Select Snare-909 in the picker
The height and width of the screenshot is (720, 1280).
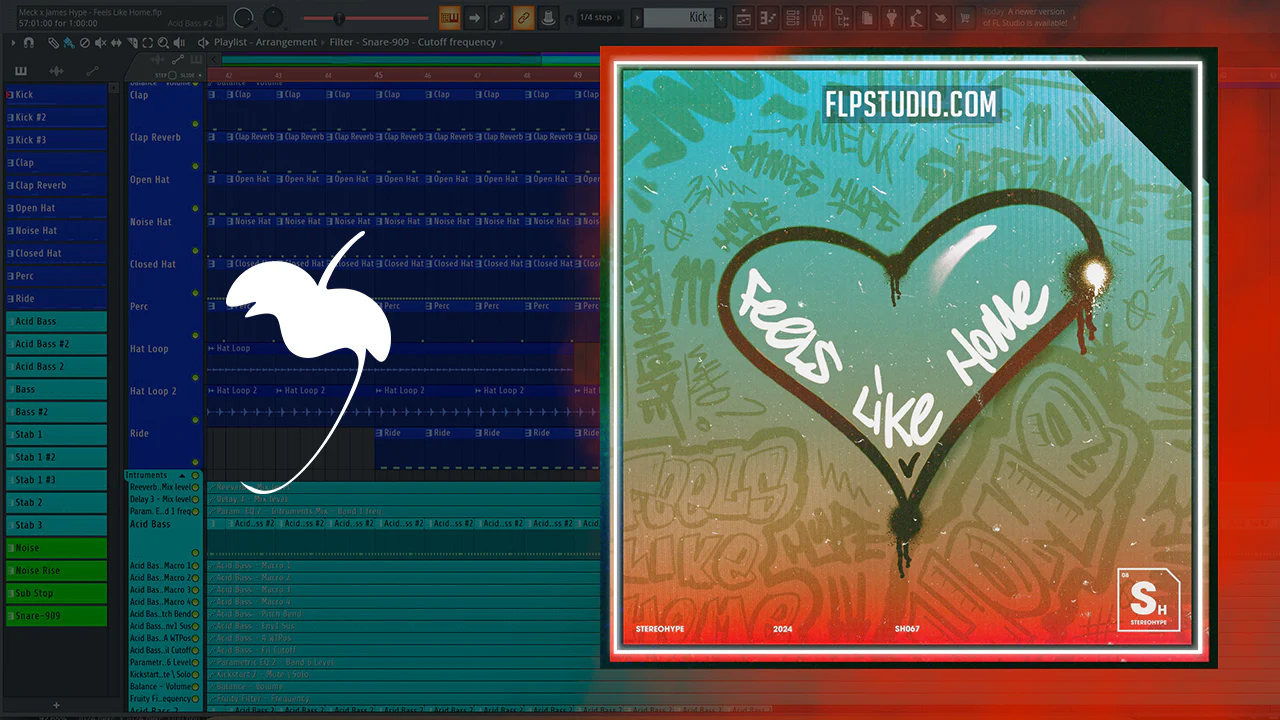(x=56, y=616)
